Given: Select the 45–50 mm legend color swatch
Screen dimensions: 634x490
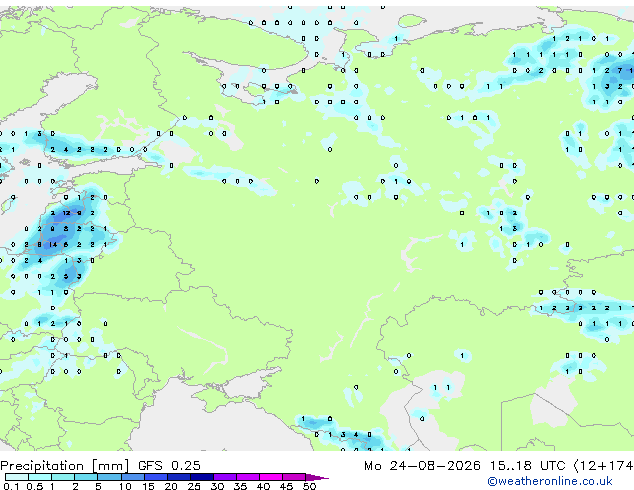Looking at the screenshot, I should point(294,477).
